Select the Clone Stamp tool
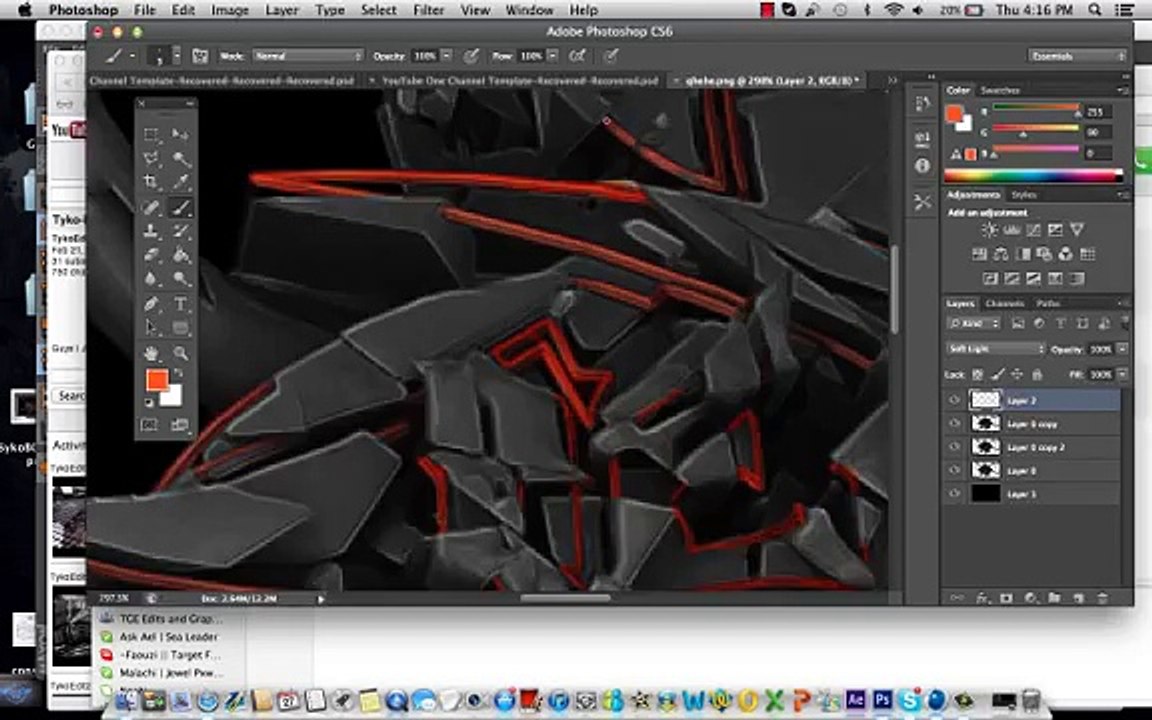Viewport: 1152px width, 720px height. click(151, 231)
